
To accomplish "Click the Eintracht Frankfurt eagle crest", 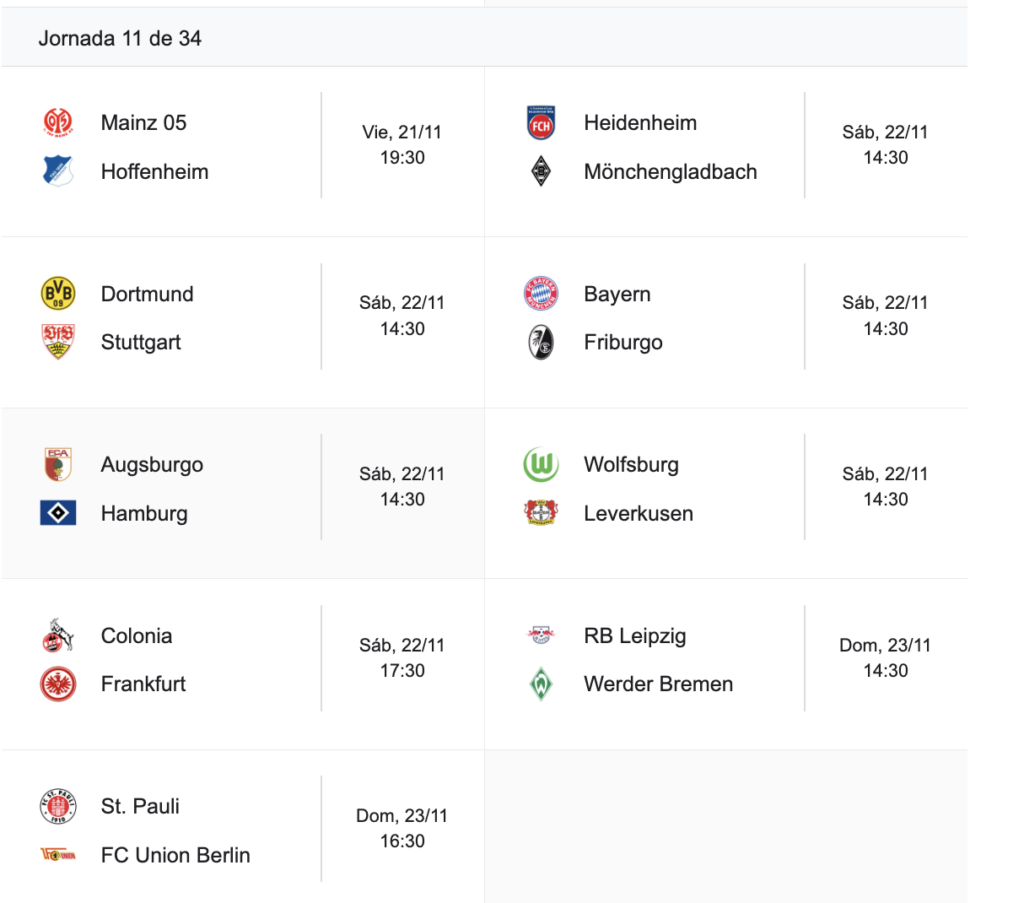I will tap(57, 684).
